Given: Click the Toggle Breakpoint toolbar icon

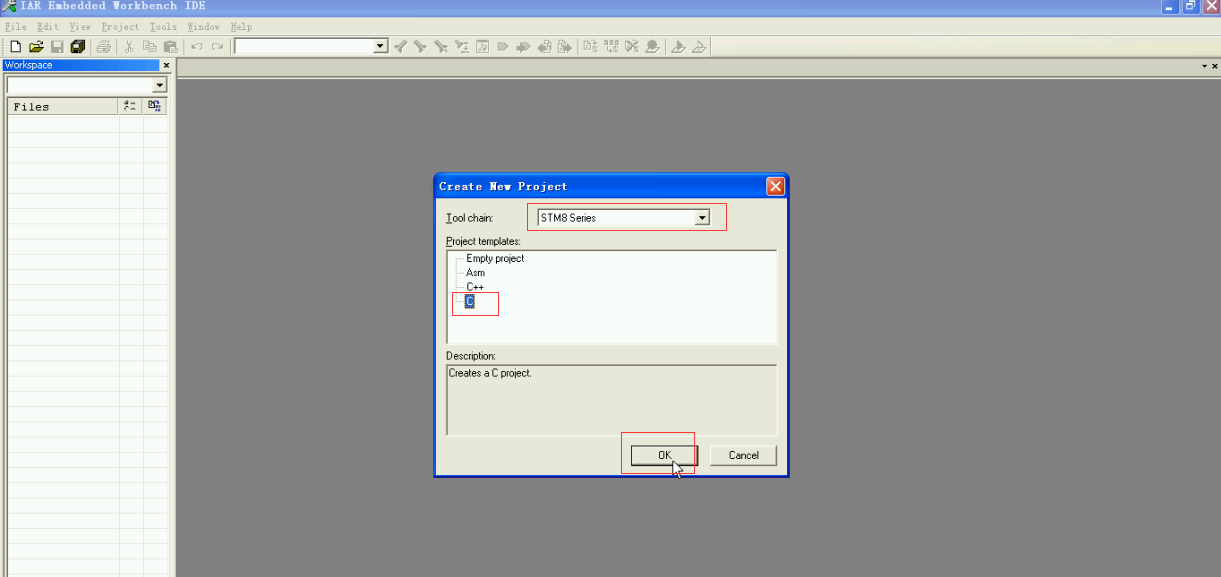Looking at the screenshot, I should click(653, 47).
